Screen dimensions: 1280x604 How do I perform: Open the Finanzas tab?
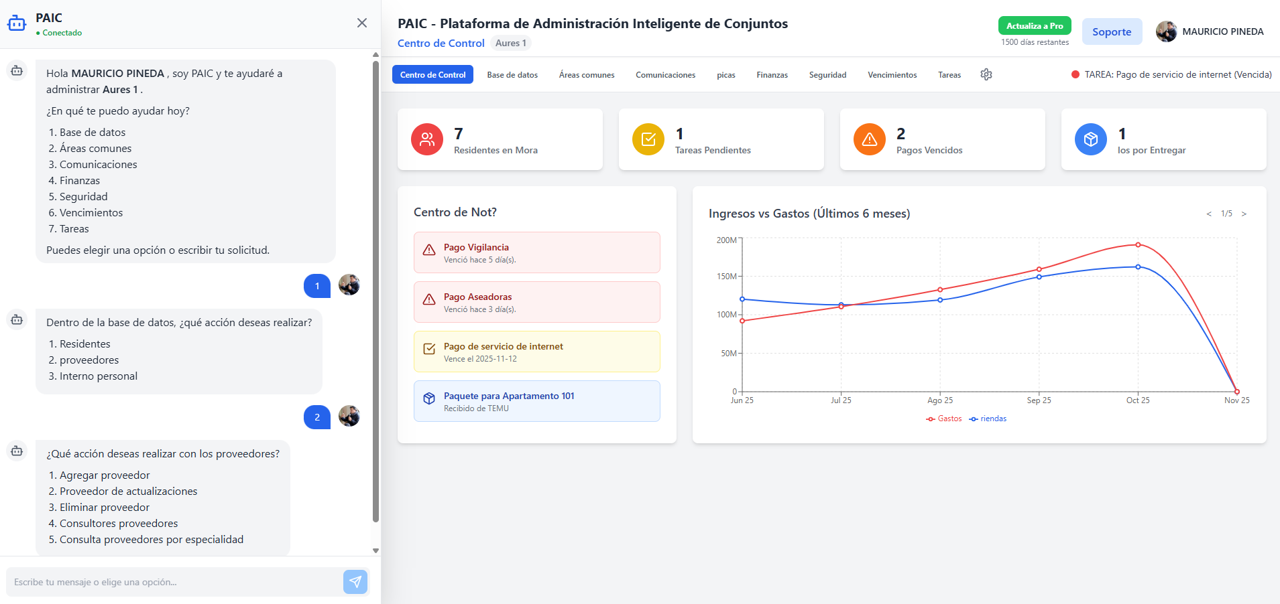click(x=771, y=75)
